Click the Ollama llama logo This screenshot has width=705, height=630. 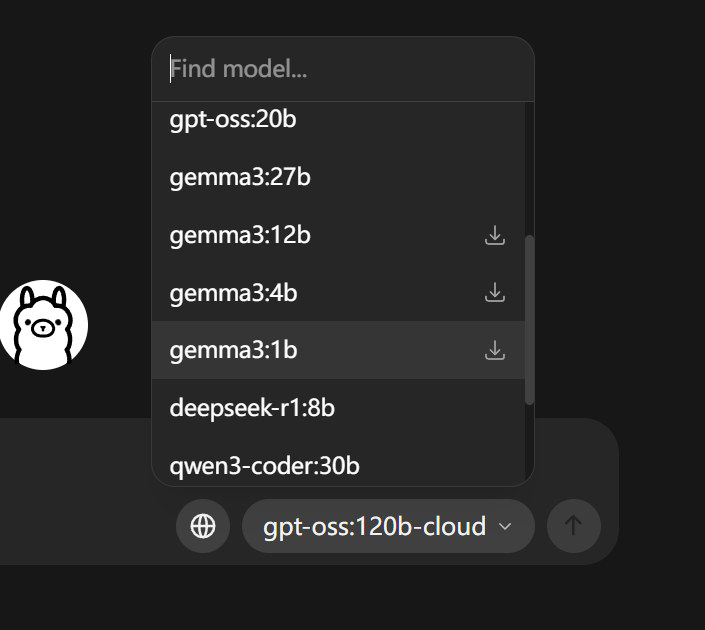pyautogui.click(x=44, y=325)
